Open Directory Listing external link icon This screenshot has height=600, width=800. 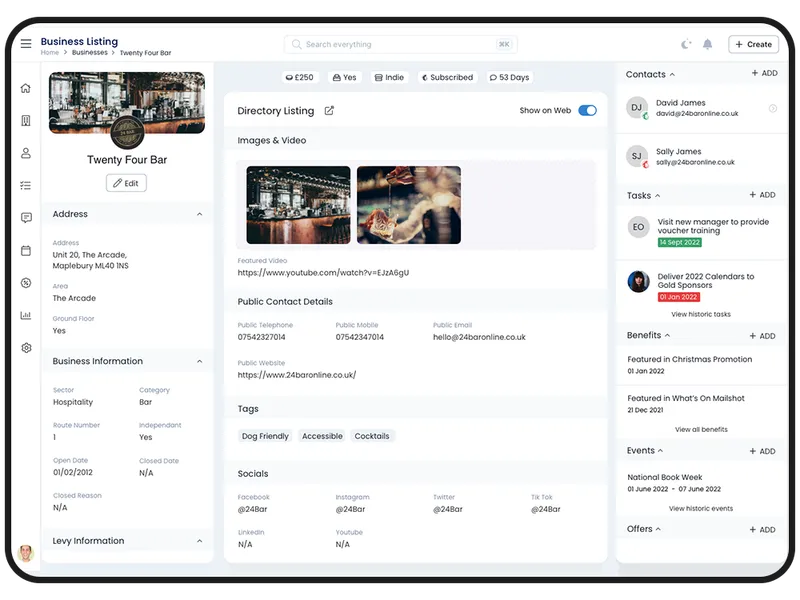[x=329, y=111]
